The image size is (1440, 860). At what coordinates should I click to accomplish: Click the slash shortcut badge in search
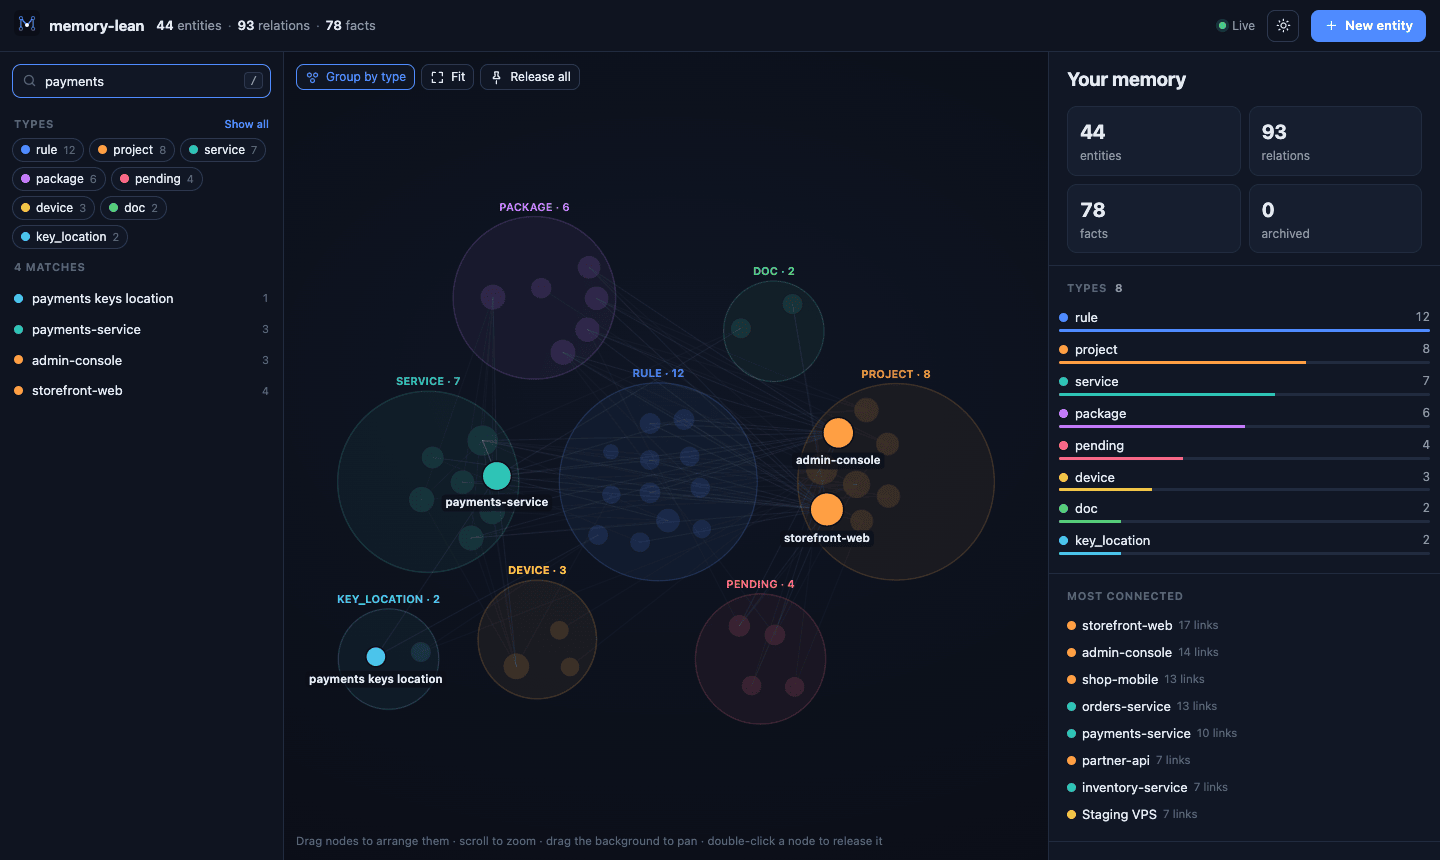pos(253,81)
